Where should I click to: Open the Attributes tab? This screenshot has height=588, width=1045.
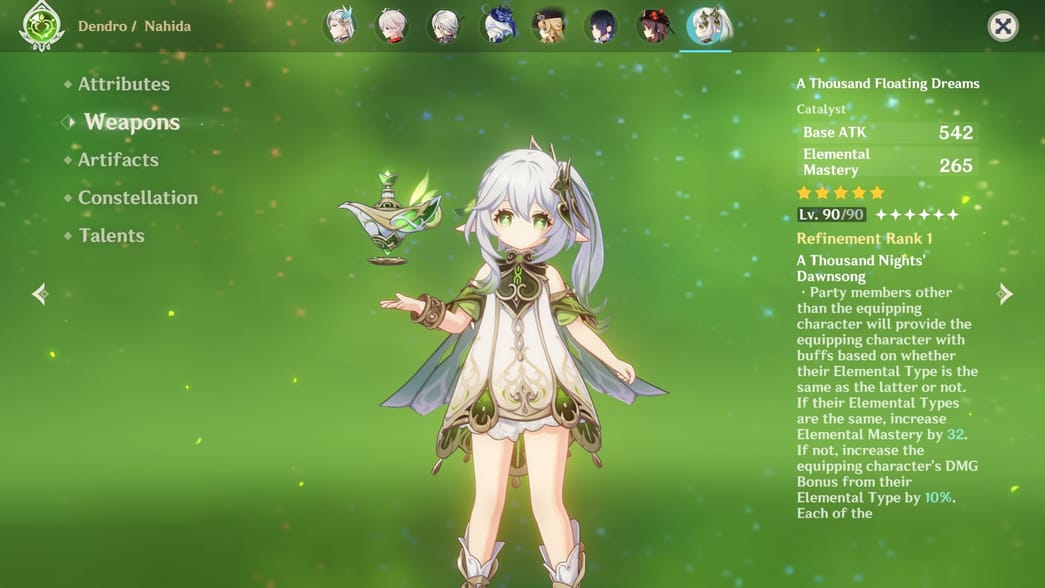click(123, 84)
